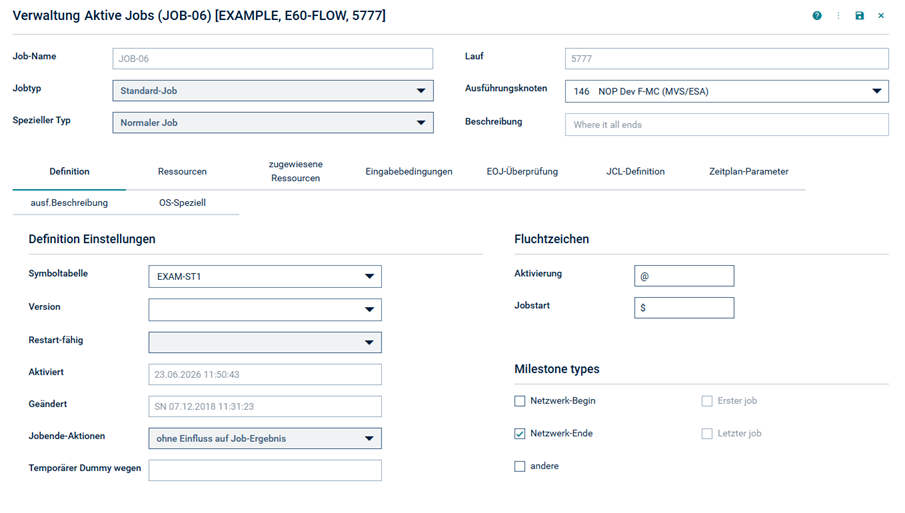The image size is (905, 513).
Task: Close the job management dialog
Action: point(881,16)
